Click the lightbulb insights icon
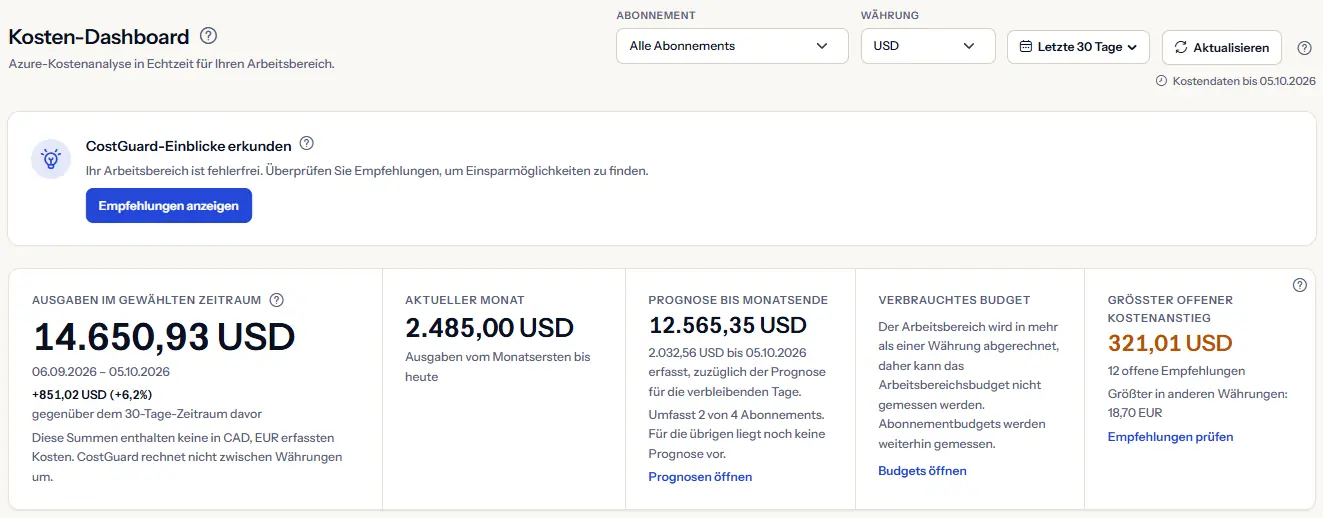The image size is (1323, 518). pos(50,159)
